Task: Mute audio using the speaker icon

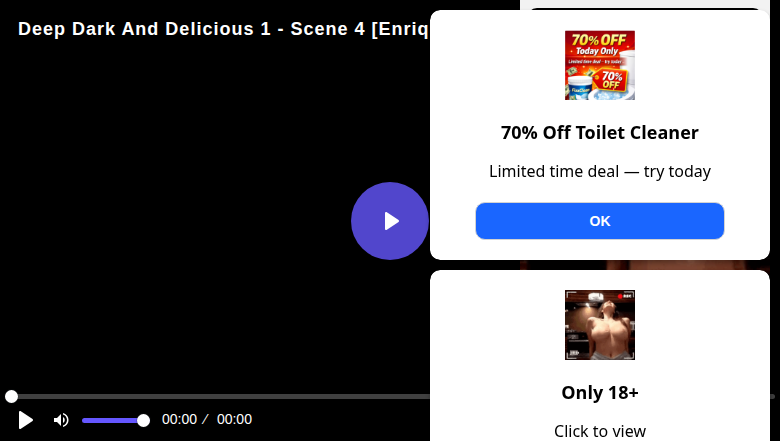Action: click(x=61, y=420)
